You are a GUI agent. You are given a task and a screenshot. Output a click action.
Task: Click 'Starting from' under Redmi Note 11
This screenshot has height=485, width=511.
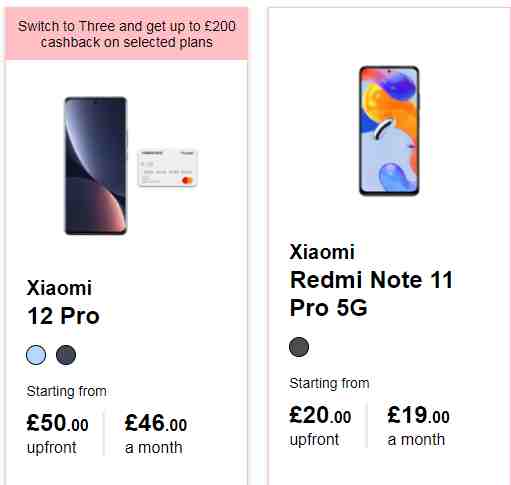[x=329, y=383]
